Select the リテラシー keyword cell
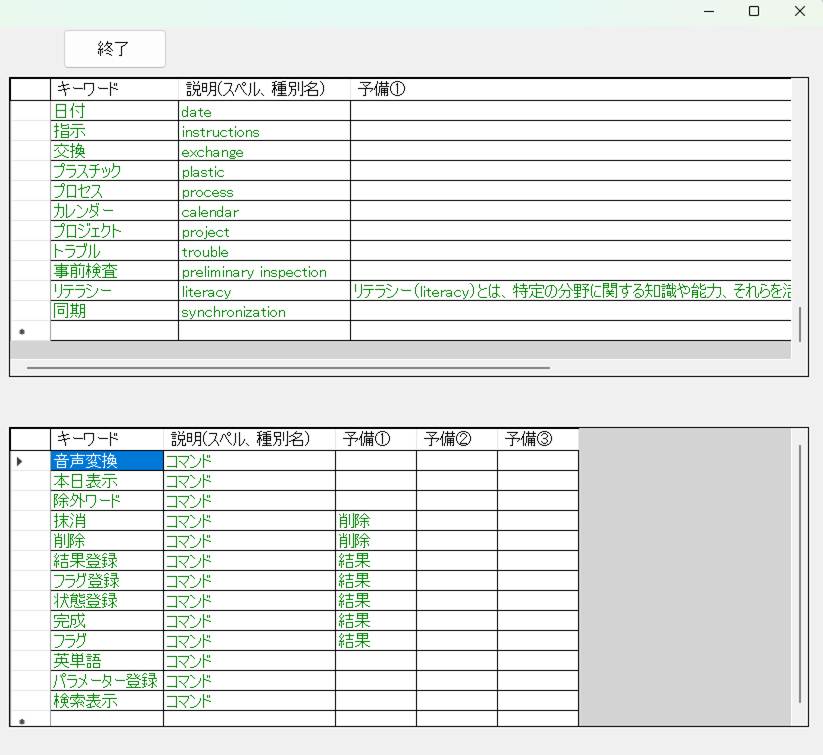 pyautogui.click(x=114, y=292)
